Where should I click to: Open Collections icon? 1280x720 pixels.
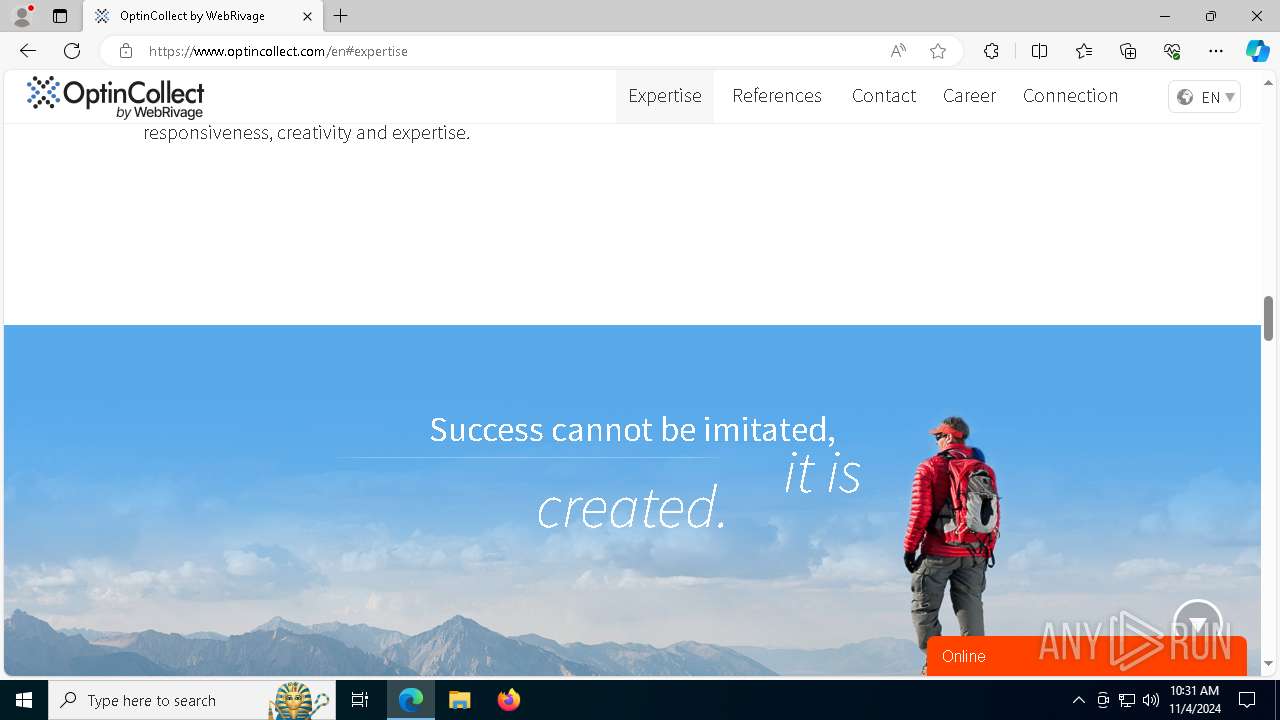(1128, 51)
